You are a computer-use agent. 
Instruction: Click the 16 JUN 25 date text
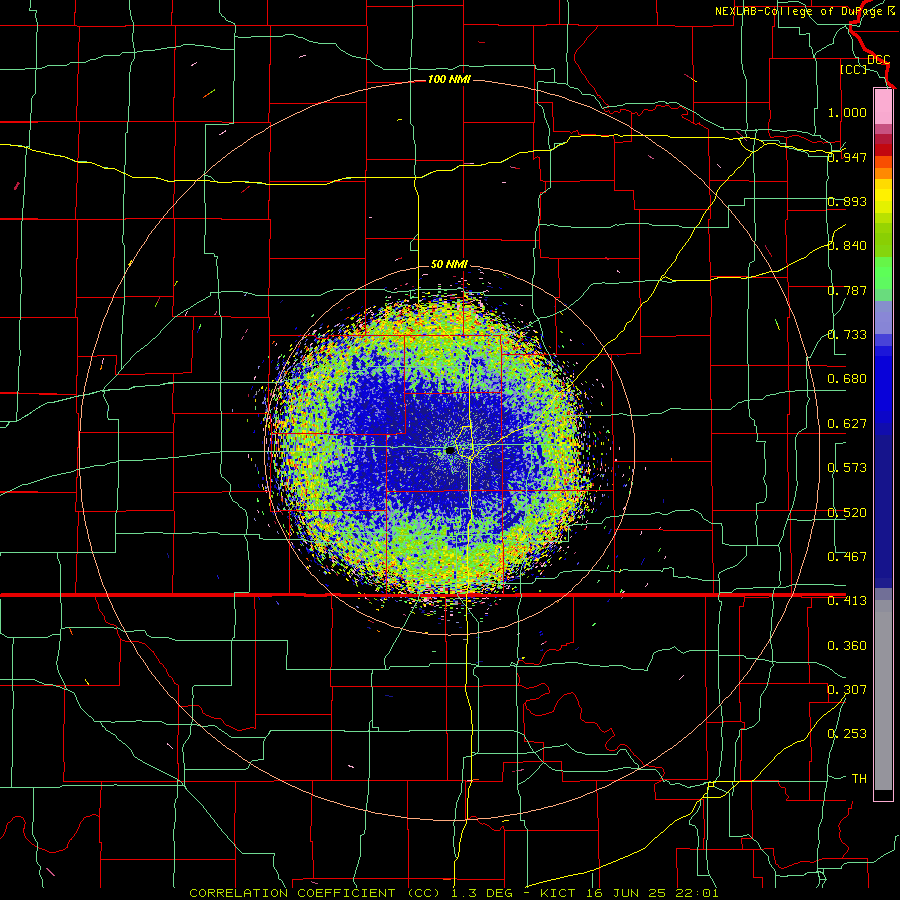pos(626,893)
